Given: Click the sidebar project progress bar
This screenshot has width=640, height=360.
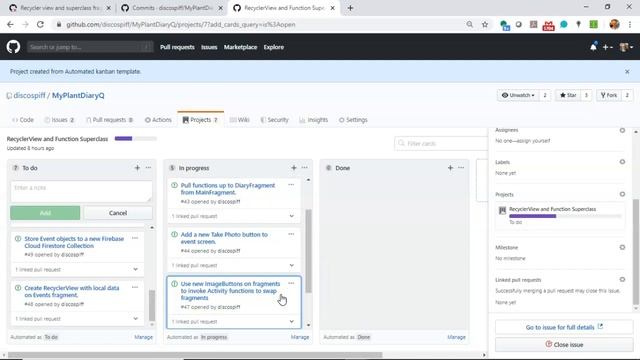Looking at the screenshot, I should (565, 216).
